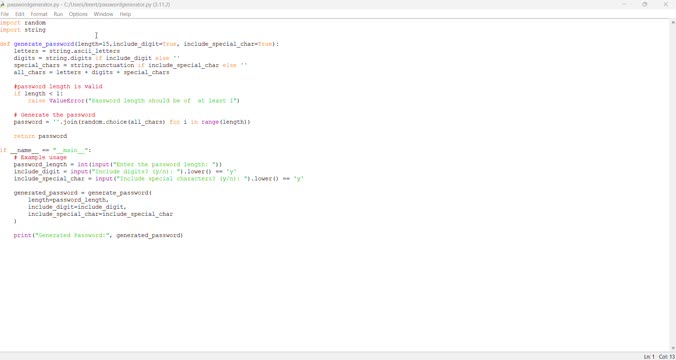The width and height of the screenshot is (676, 360).
Task: Close the passwordgenerator.py window
Action: [x=665, y=4]
